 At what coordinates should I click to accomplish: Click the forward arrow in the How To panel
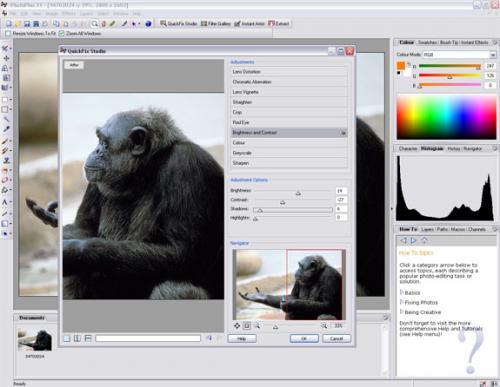point(414,240)
